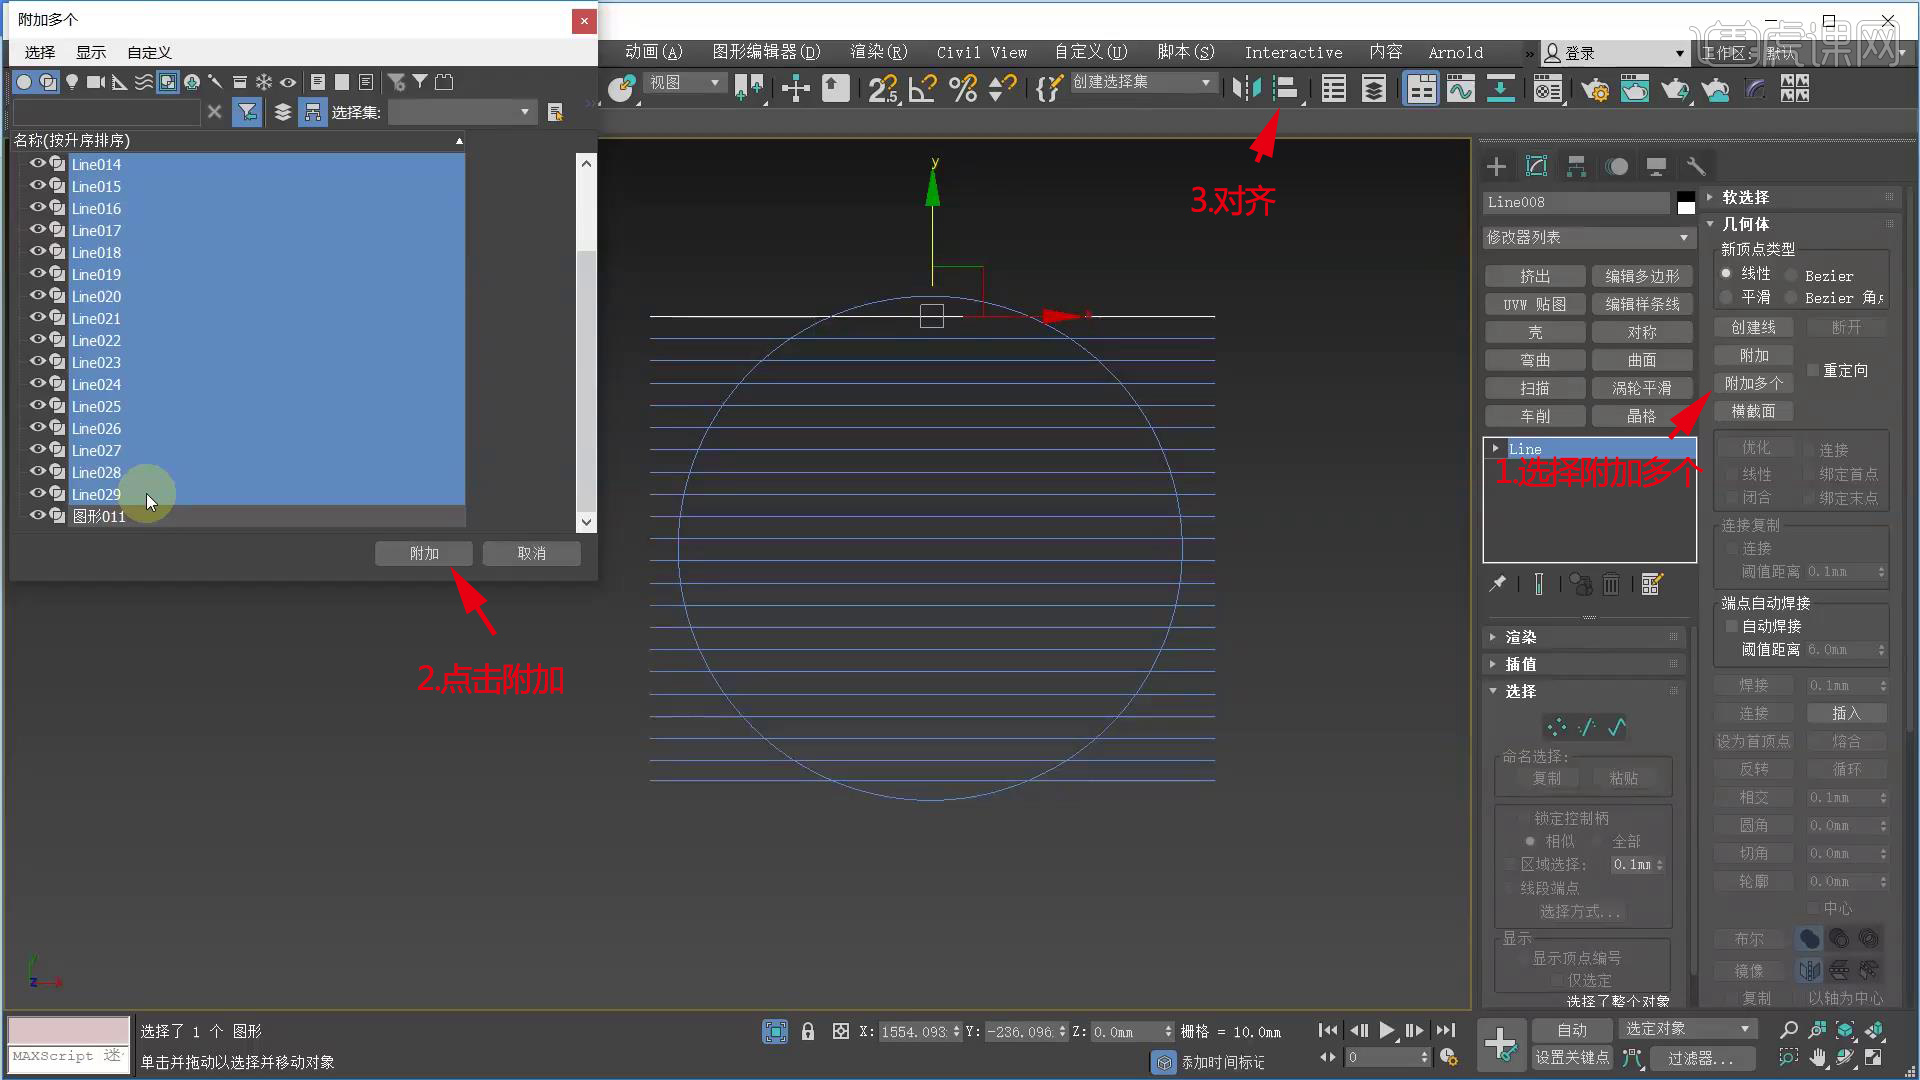Open the 显示 menu in attach dialog

pos(90,52)
